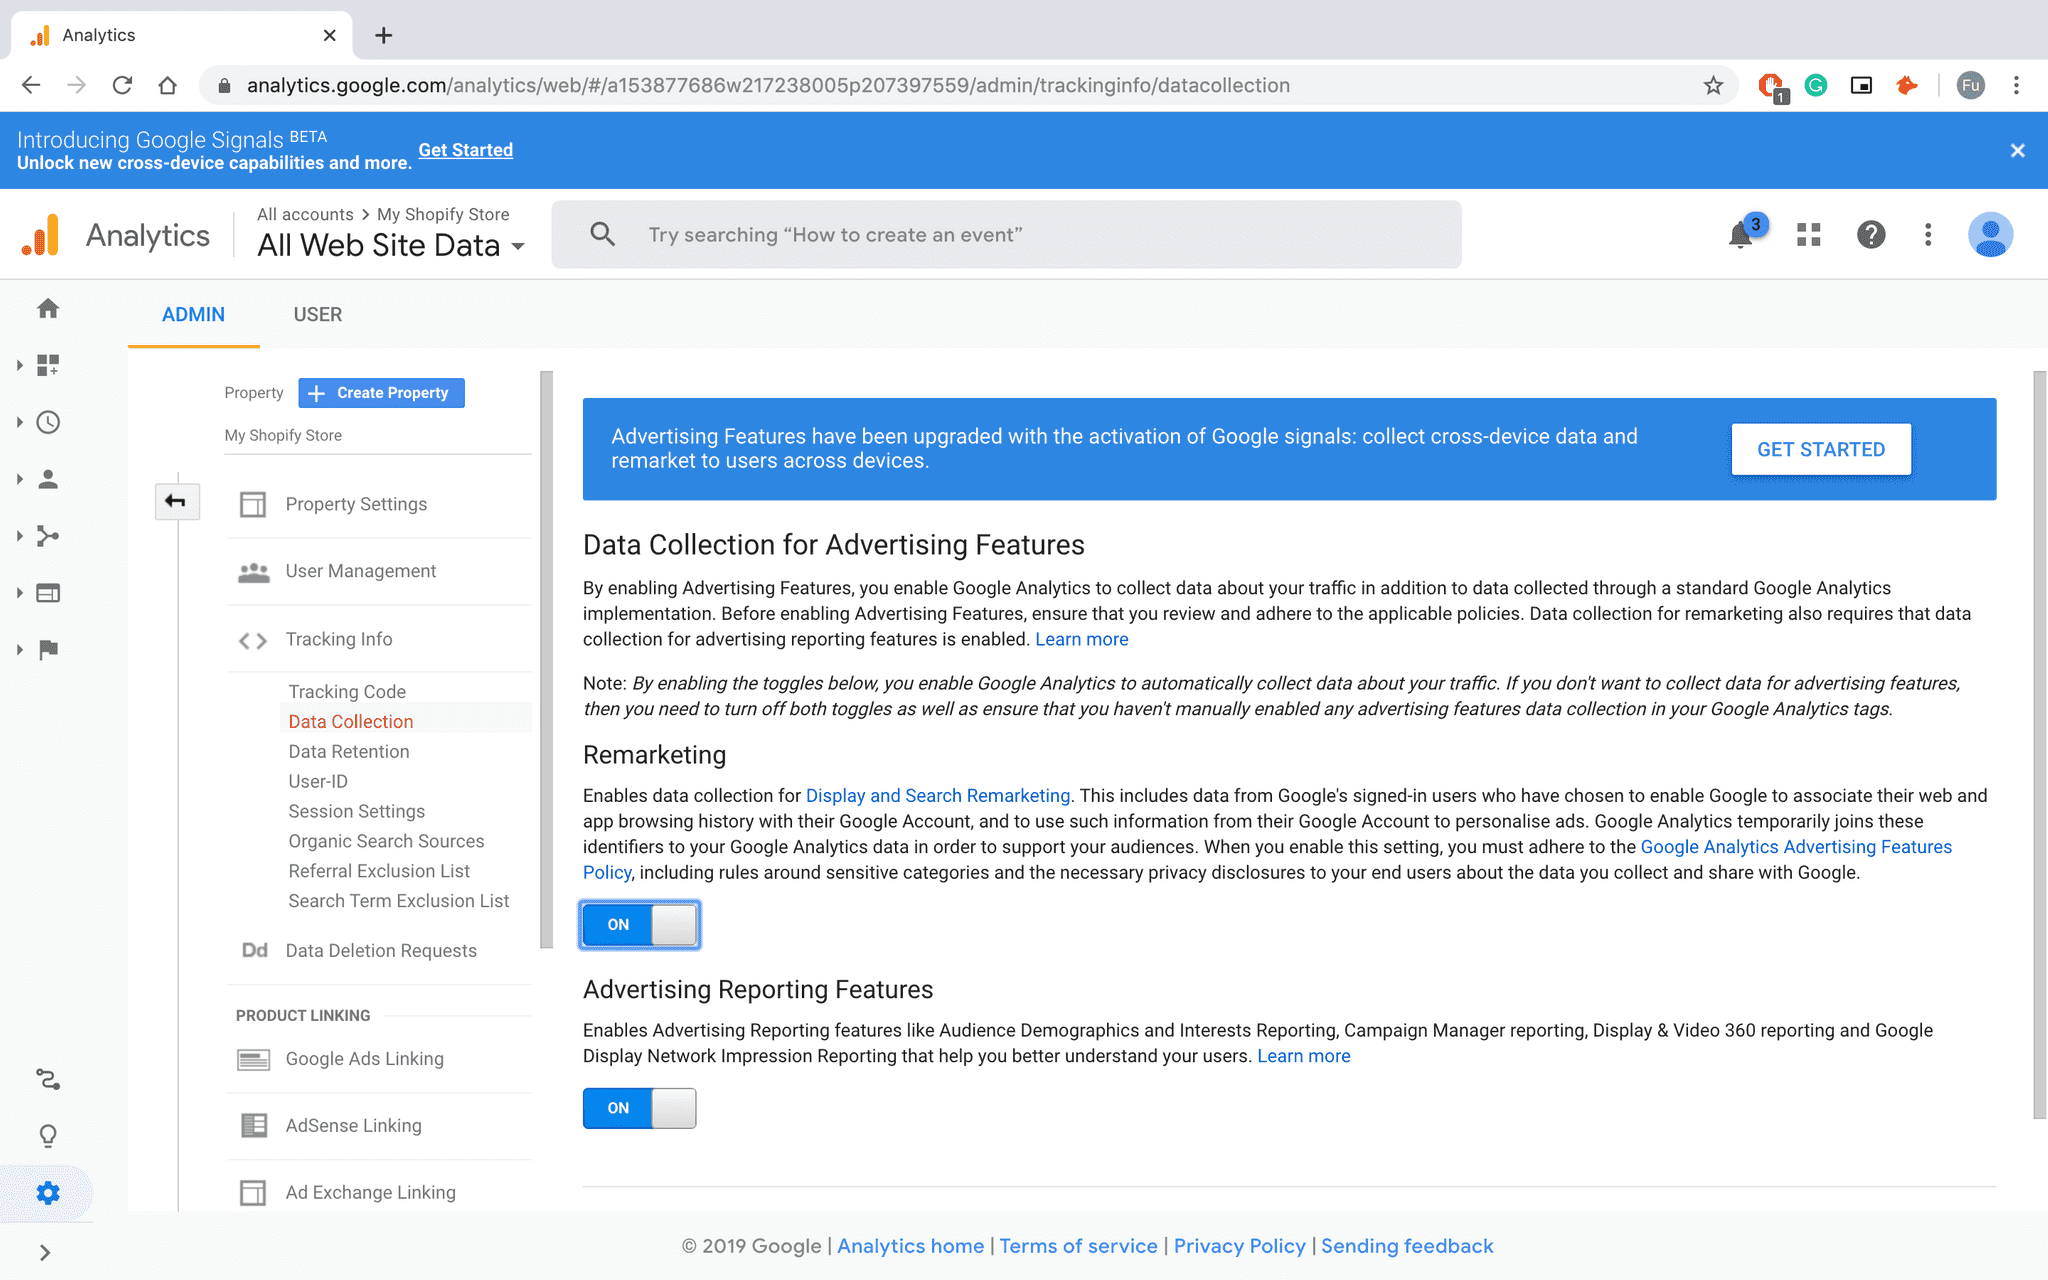Click the Grammarly extension icon
Image resolution: width=2048 pixels, height=1280 pixels.
[x=1816, y=85]
